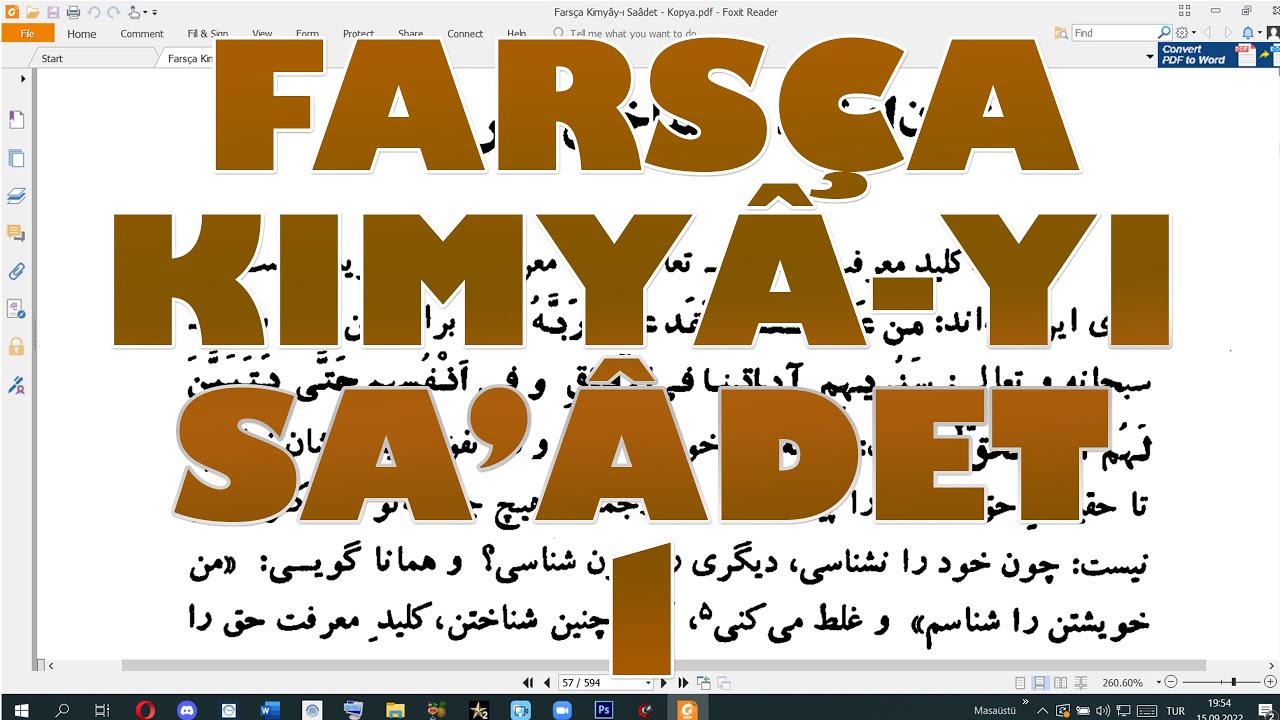Open the Connect ribbon tab
This screenshot has height=720, width=1280.
pyautogui.click(x=465, y=33)
